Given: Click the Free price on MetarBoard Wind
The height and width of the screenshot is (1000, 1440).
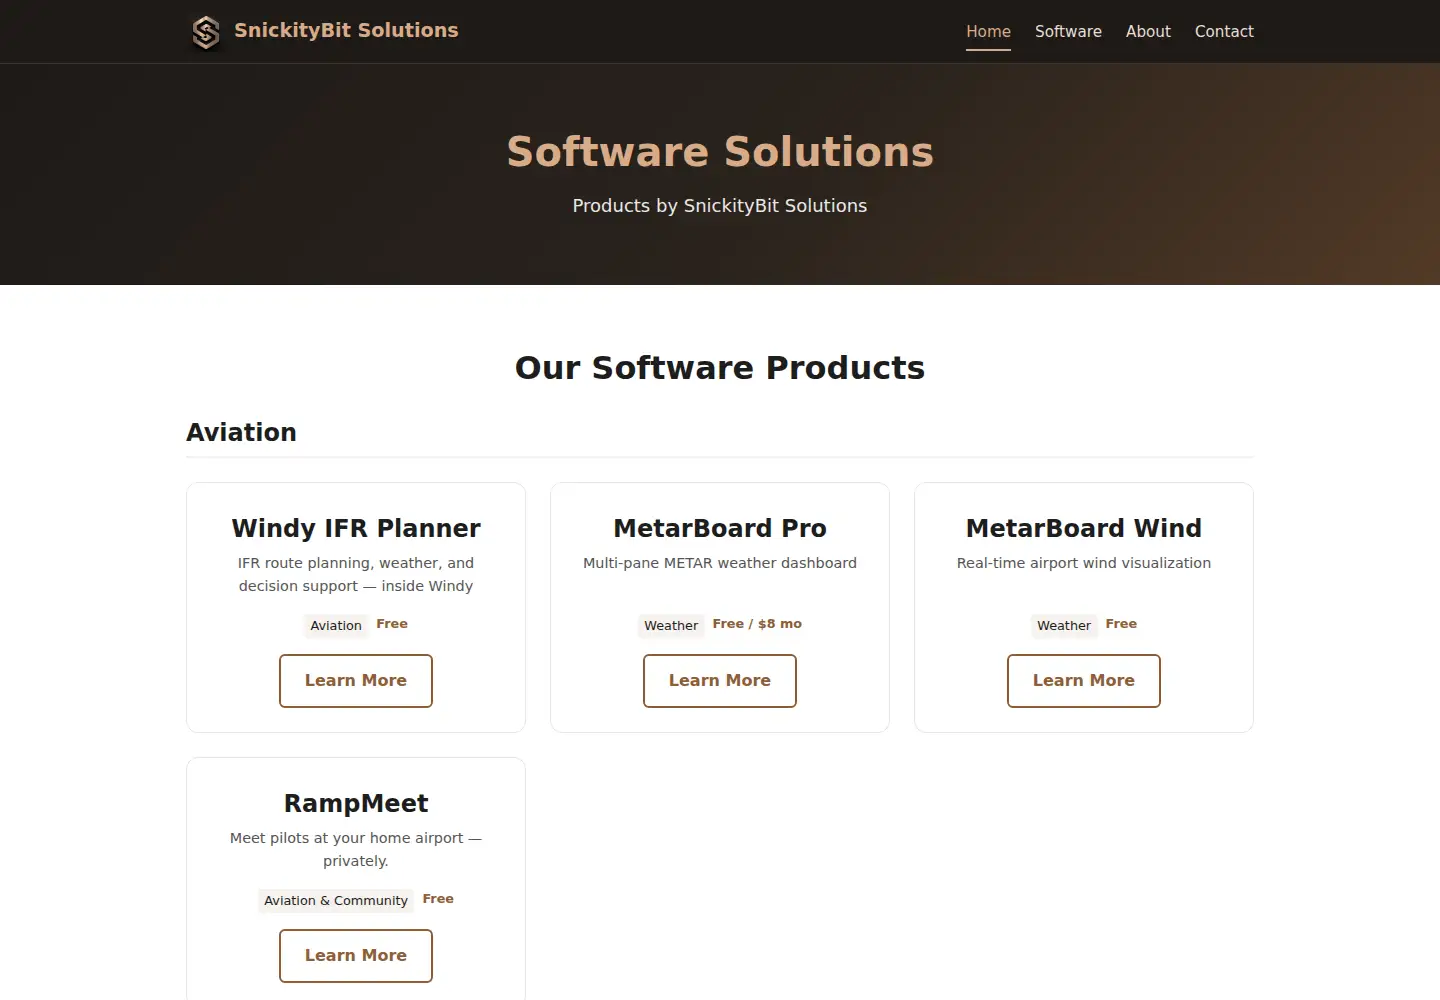Looking at the screenshot, I should point(1121,624).
